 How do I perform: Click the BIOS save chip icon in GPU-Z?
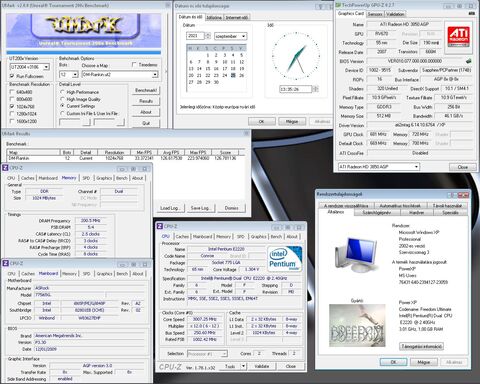[x=469, y=61]
